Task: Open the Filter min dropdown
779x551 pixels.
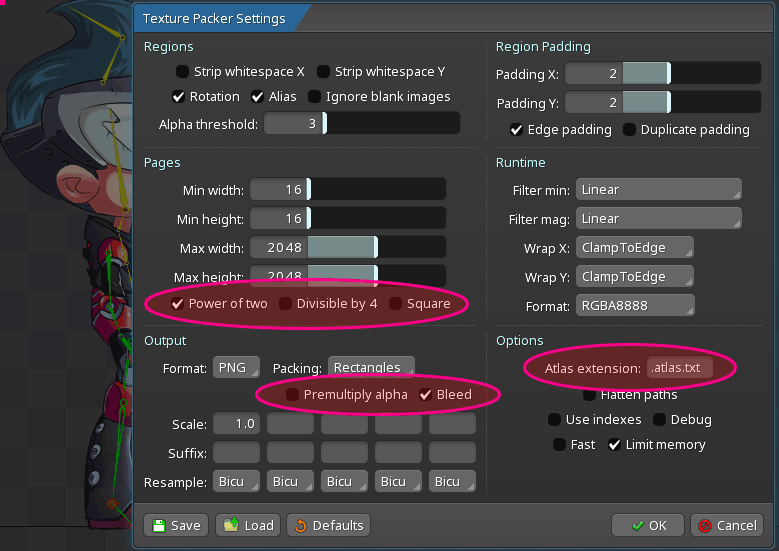Action: (659, 189)
